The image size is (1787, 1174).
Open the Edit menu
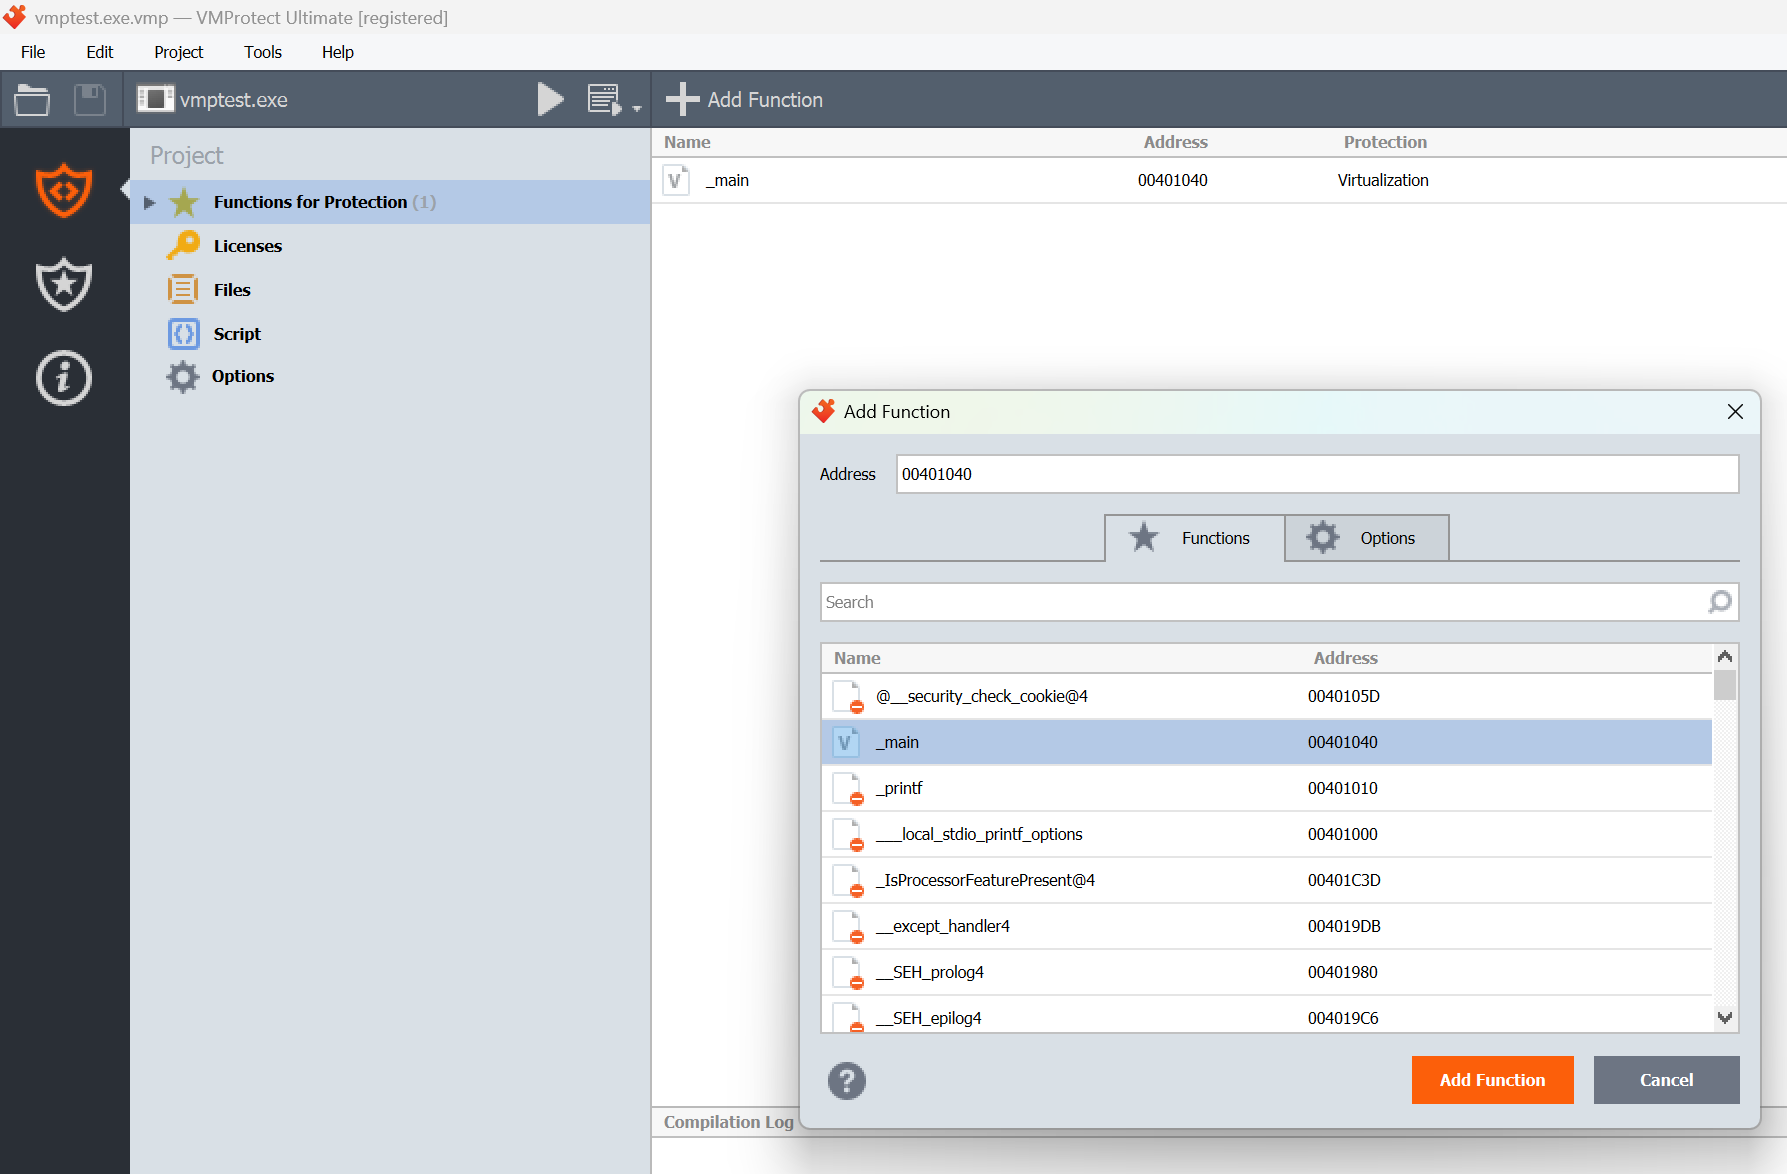[x=99, y=52]
